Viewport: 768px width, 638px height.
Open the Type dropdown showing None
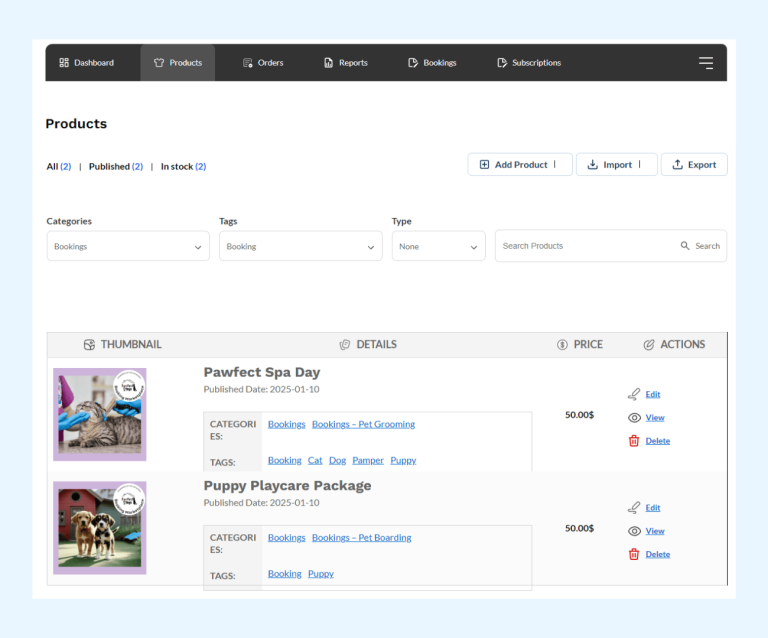tap(438, 246)
